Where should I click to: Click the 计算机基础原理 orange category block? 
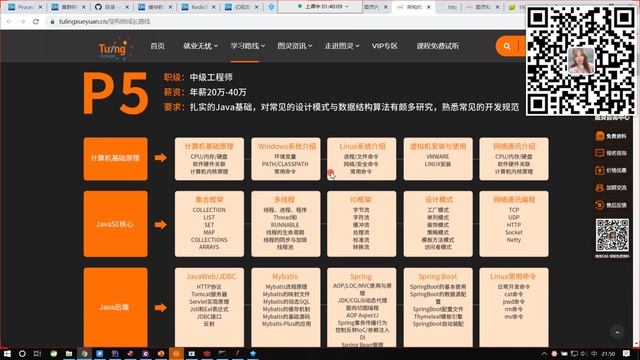(x=116, y=159)
